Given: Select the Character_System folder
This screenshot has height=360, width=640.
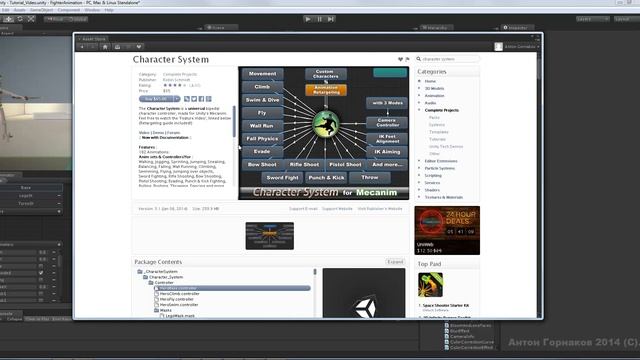Looking at the screenshot, I should 162,277.
